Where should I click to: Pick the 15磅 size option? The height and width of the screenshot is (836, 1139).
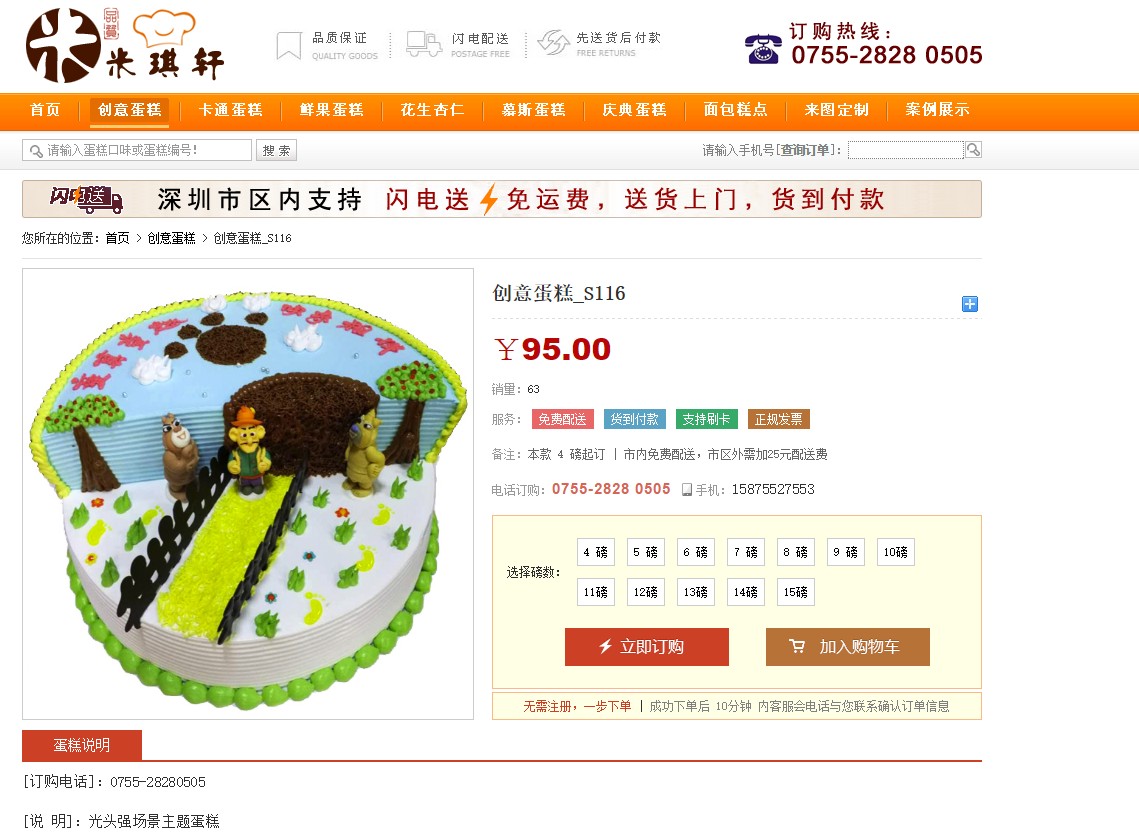coord(795,592)
